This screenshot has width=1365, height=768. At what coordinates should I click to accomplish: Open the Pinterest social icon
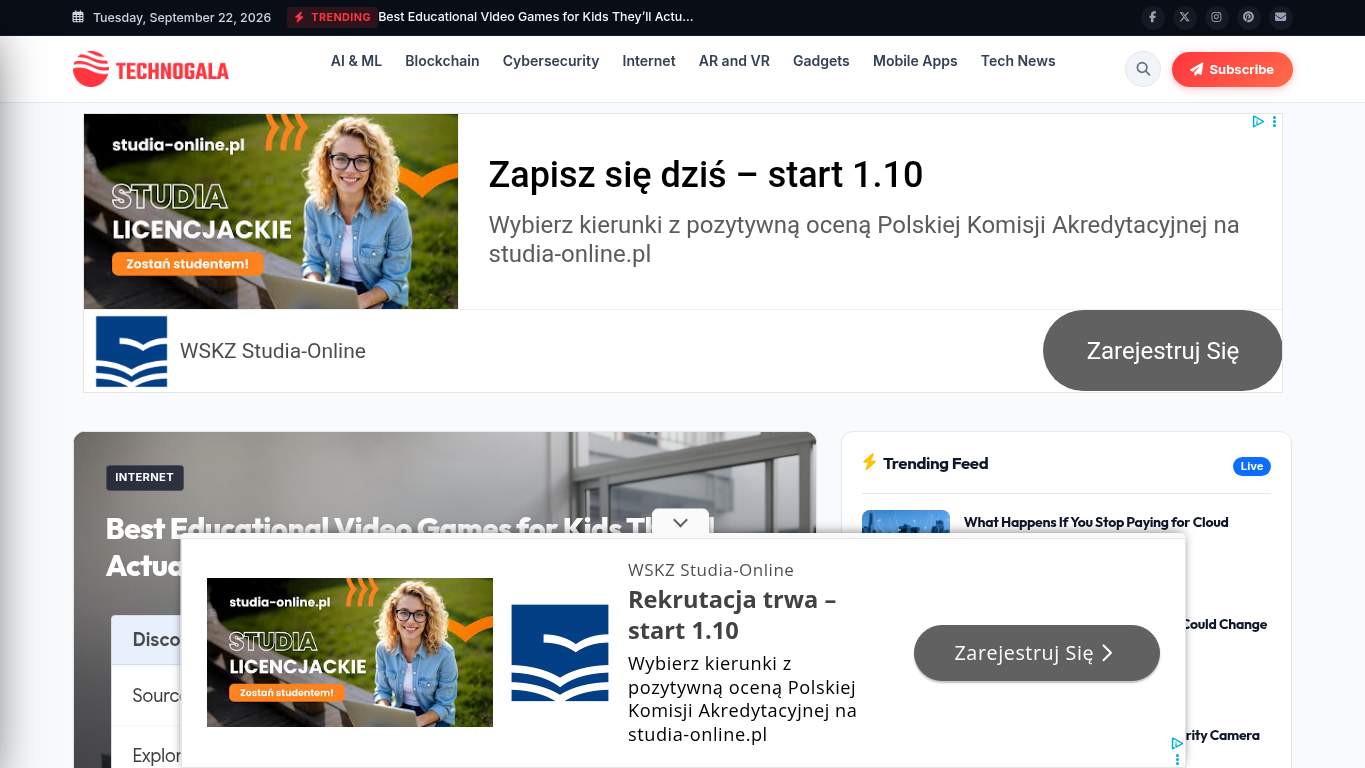(1248, 17)
